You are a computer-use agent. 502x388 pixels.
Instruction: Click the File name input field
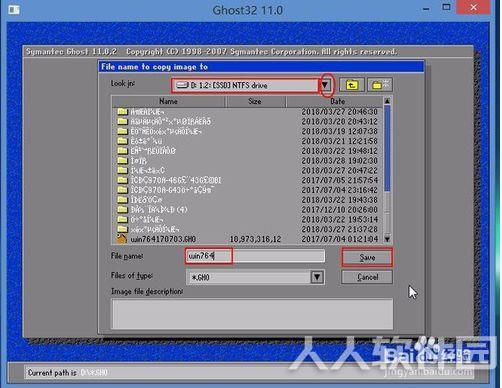pos(255,256)
